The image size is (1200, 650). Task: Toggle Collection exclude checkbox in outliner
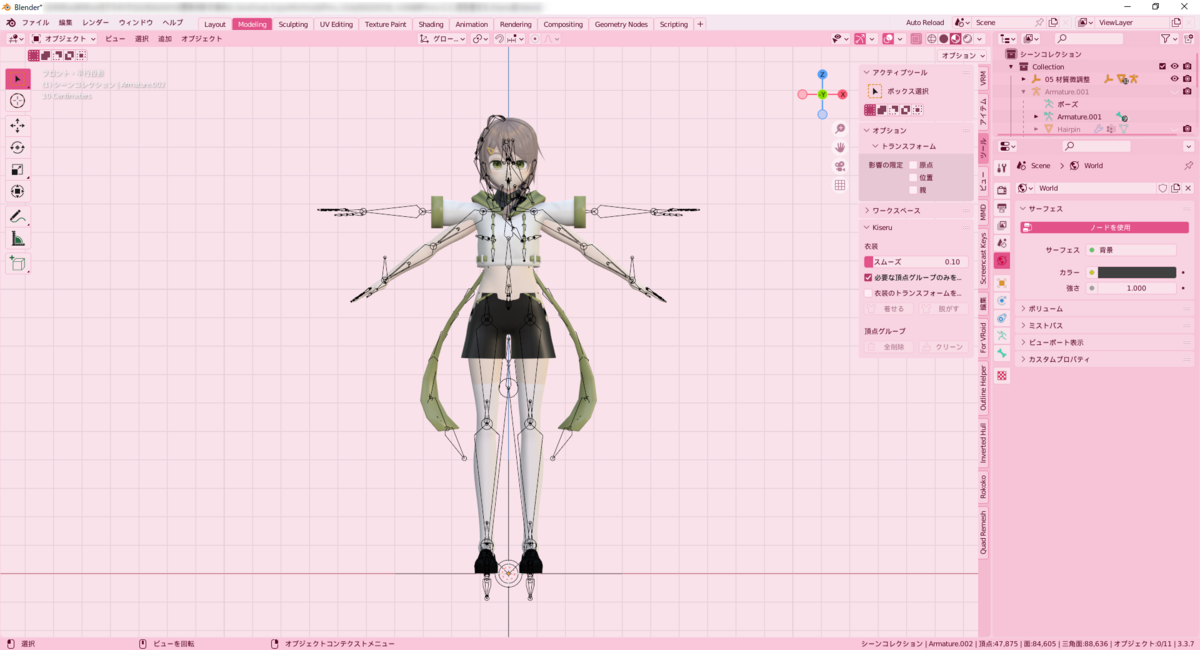tap(1162, 66)
